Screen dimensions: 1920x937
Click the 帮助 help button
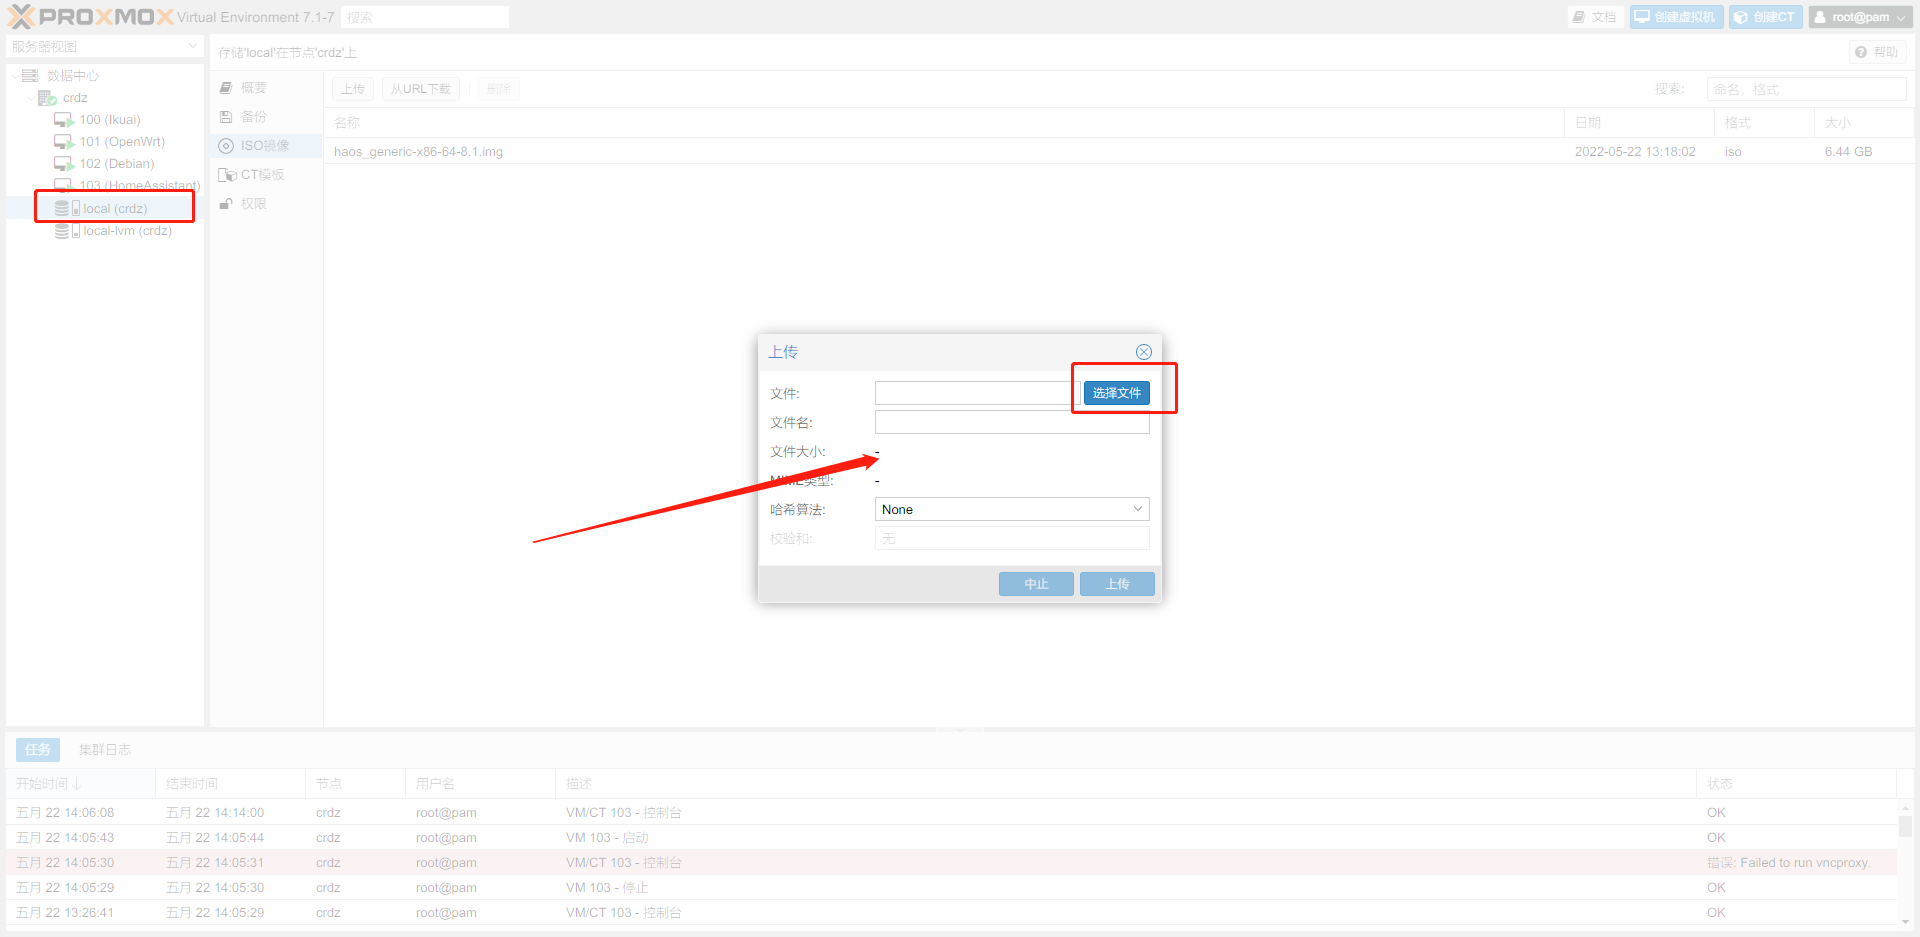click(1876, 52)
